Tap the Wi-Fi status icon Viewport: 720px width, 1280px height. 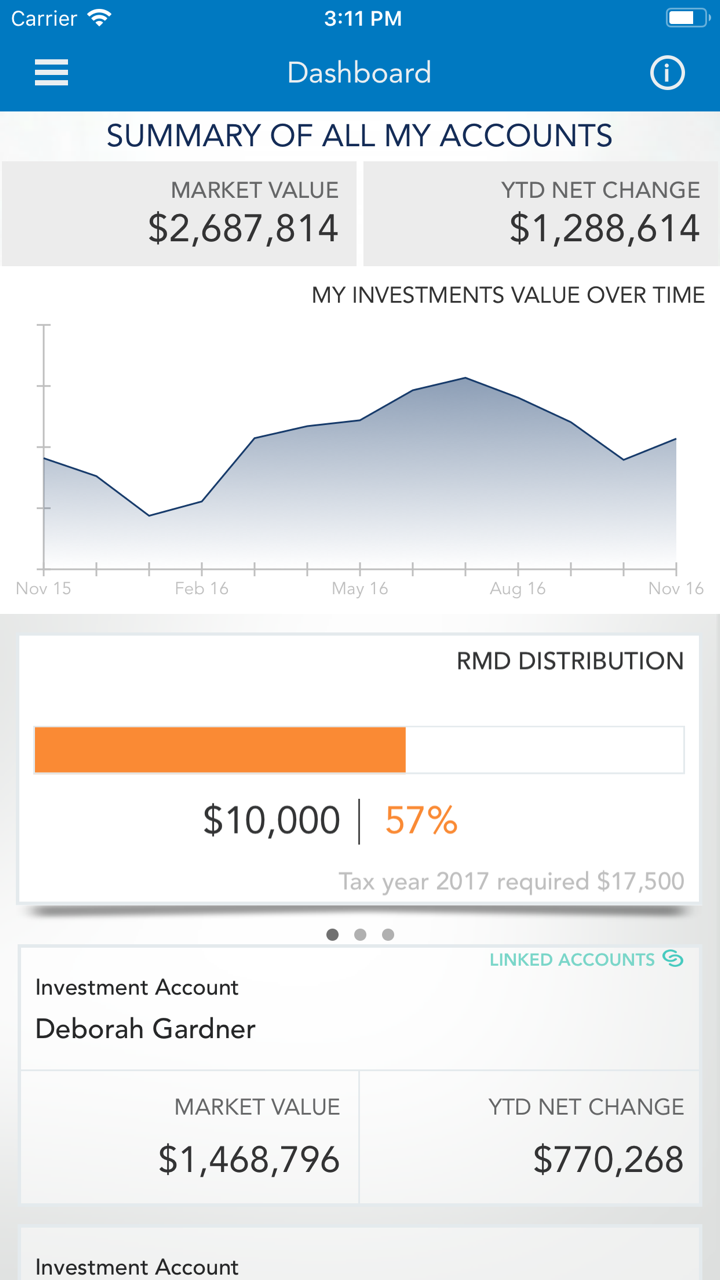tap(99, 18)
